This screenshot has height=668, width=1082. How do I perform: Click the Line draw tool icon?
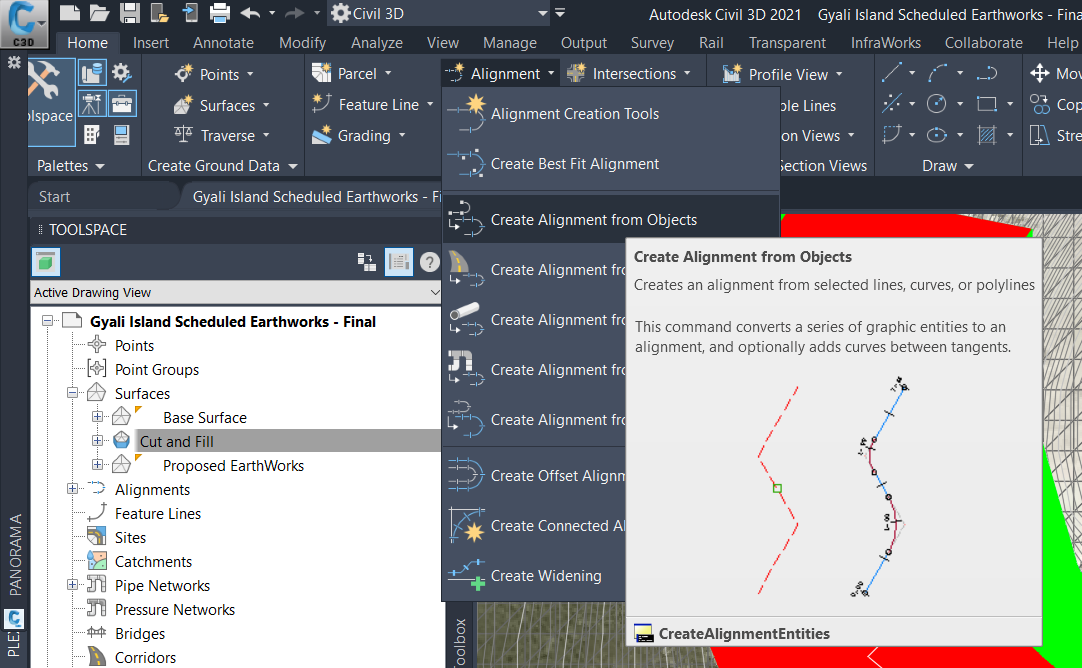pyautogui.click(x=892, y=72)
